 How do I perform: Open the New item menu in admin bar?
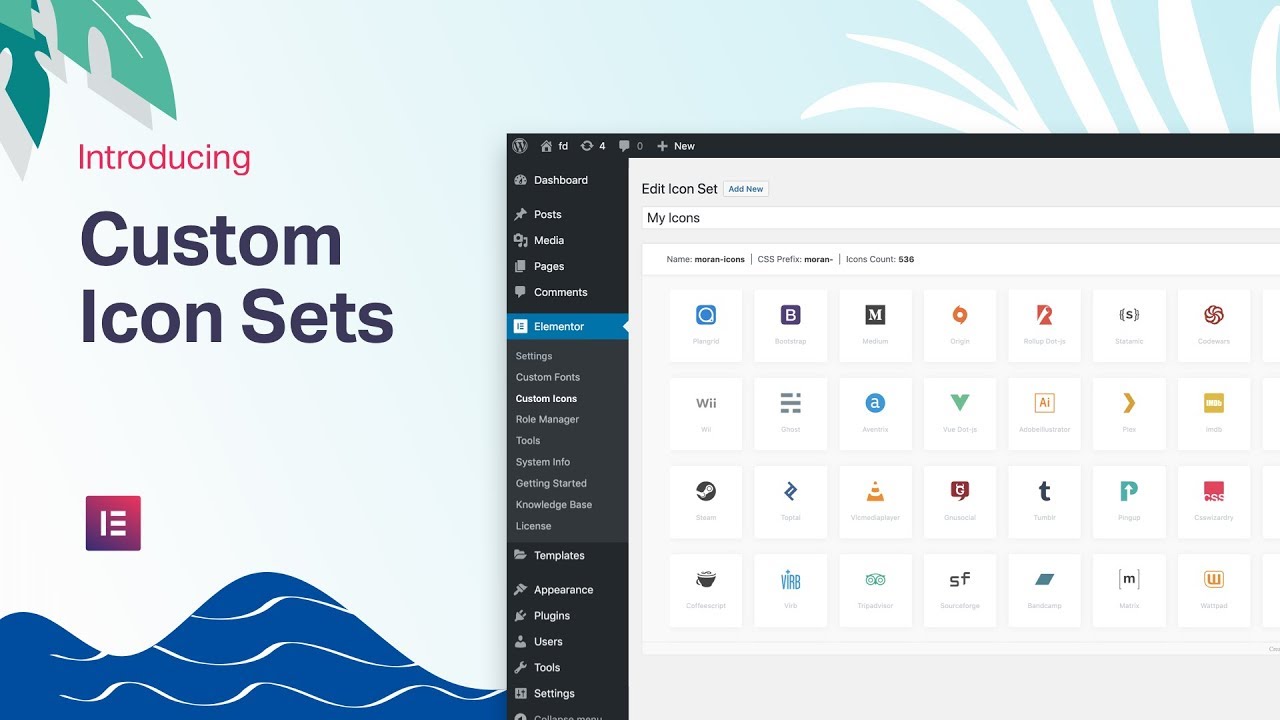tap(675, 146)
